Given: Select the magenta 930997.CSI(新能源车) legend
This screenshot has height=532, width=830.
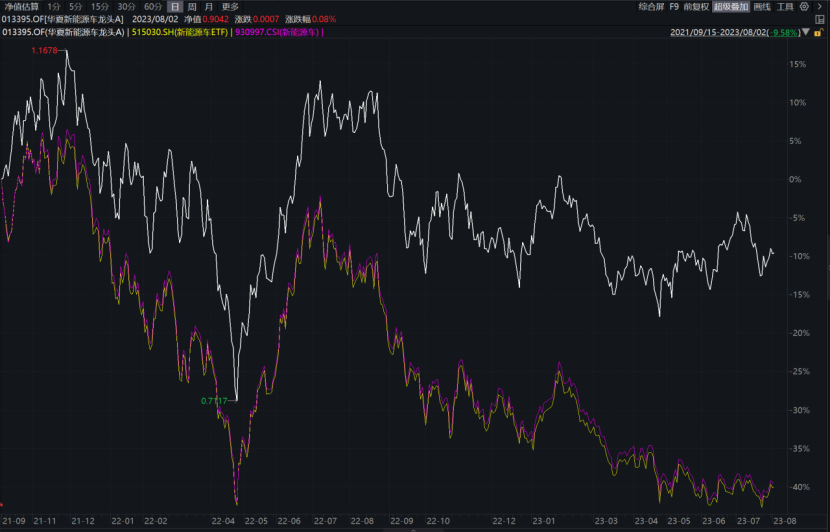Looking at the screenshot, I should click(277, 32).
